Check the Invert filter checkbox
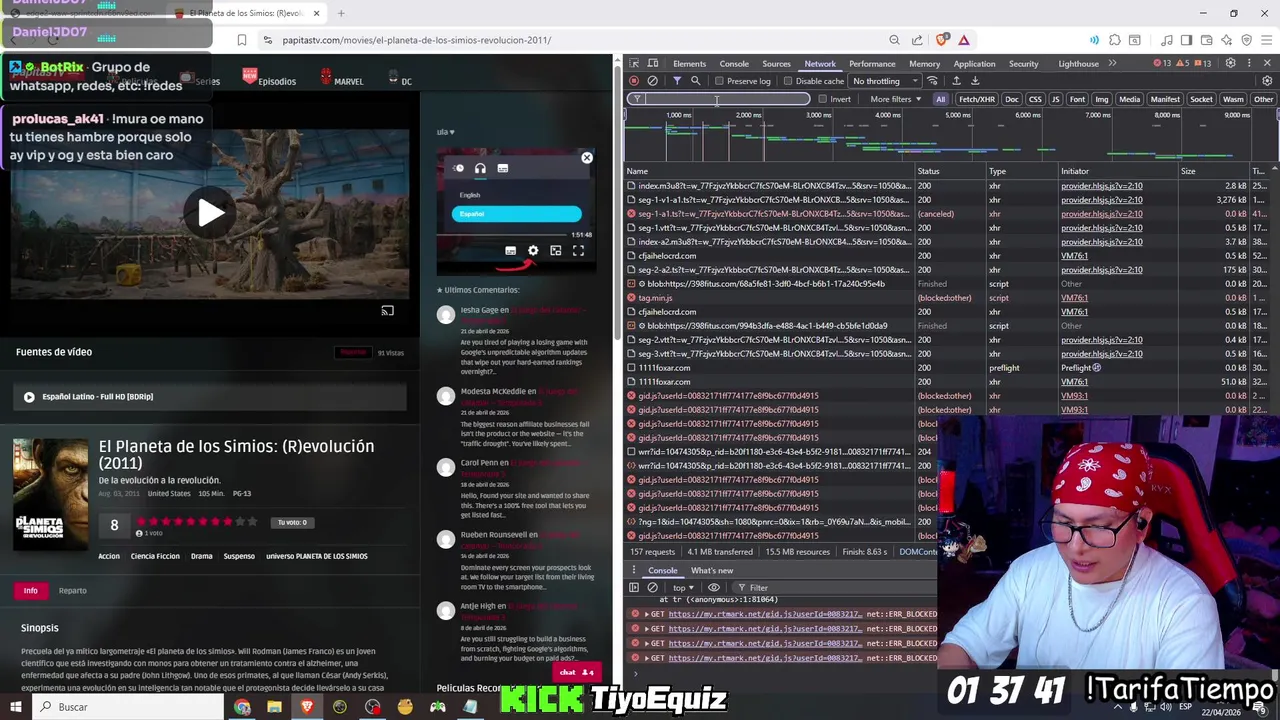Screen dimensions: 1280x720 click(822, 99)
